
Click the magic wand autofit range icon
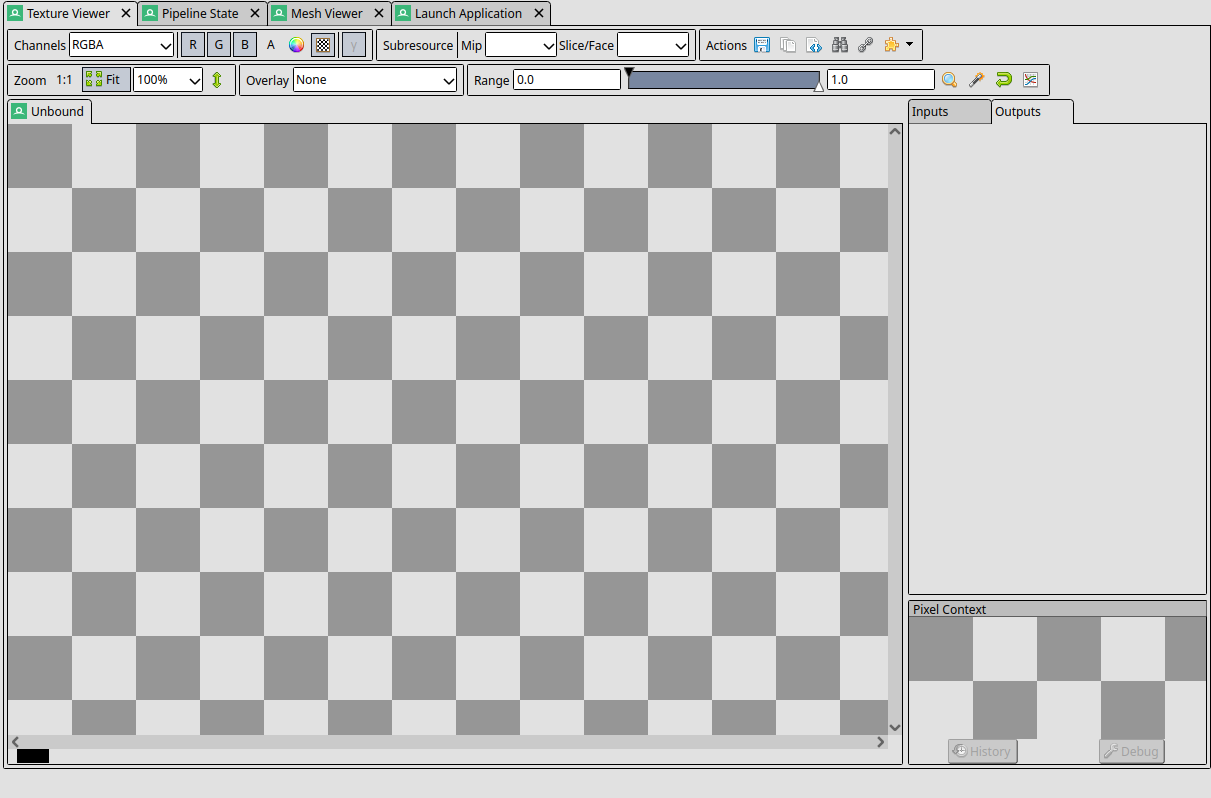(x=977, y=80)
